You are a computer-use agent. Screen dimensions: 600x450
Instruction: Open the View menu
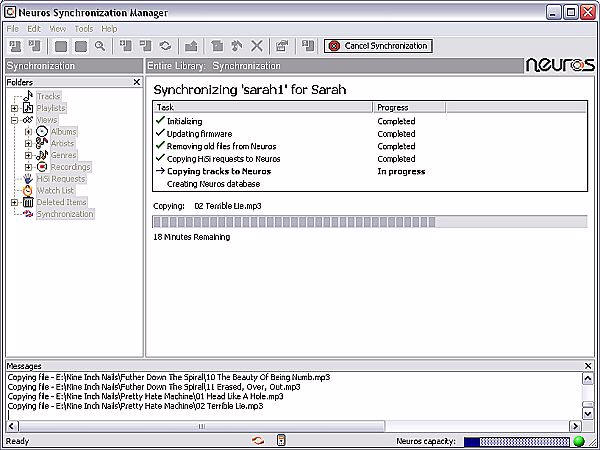pos(57,29)
